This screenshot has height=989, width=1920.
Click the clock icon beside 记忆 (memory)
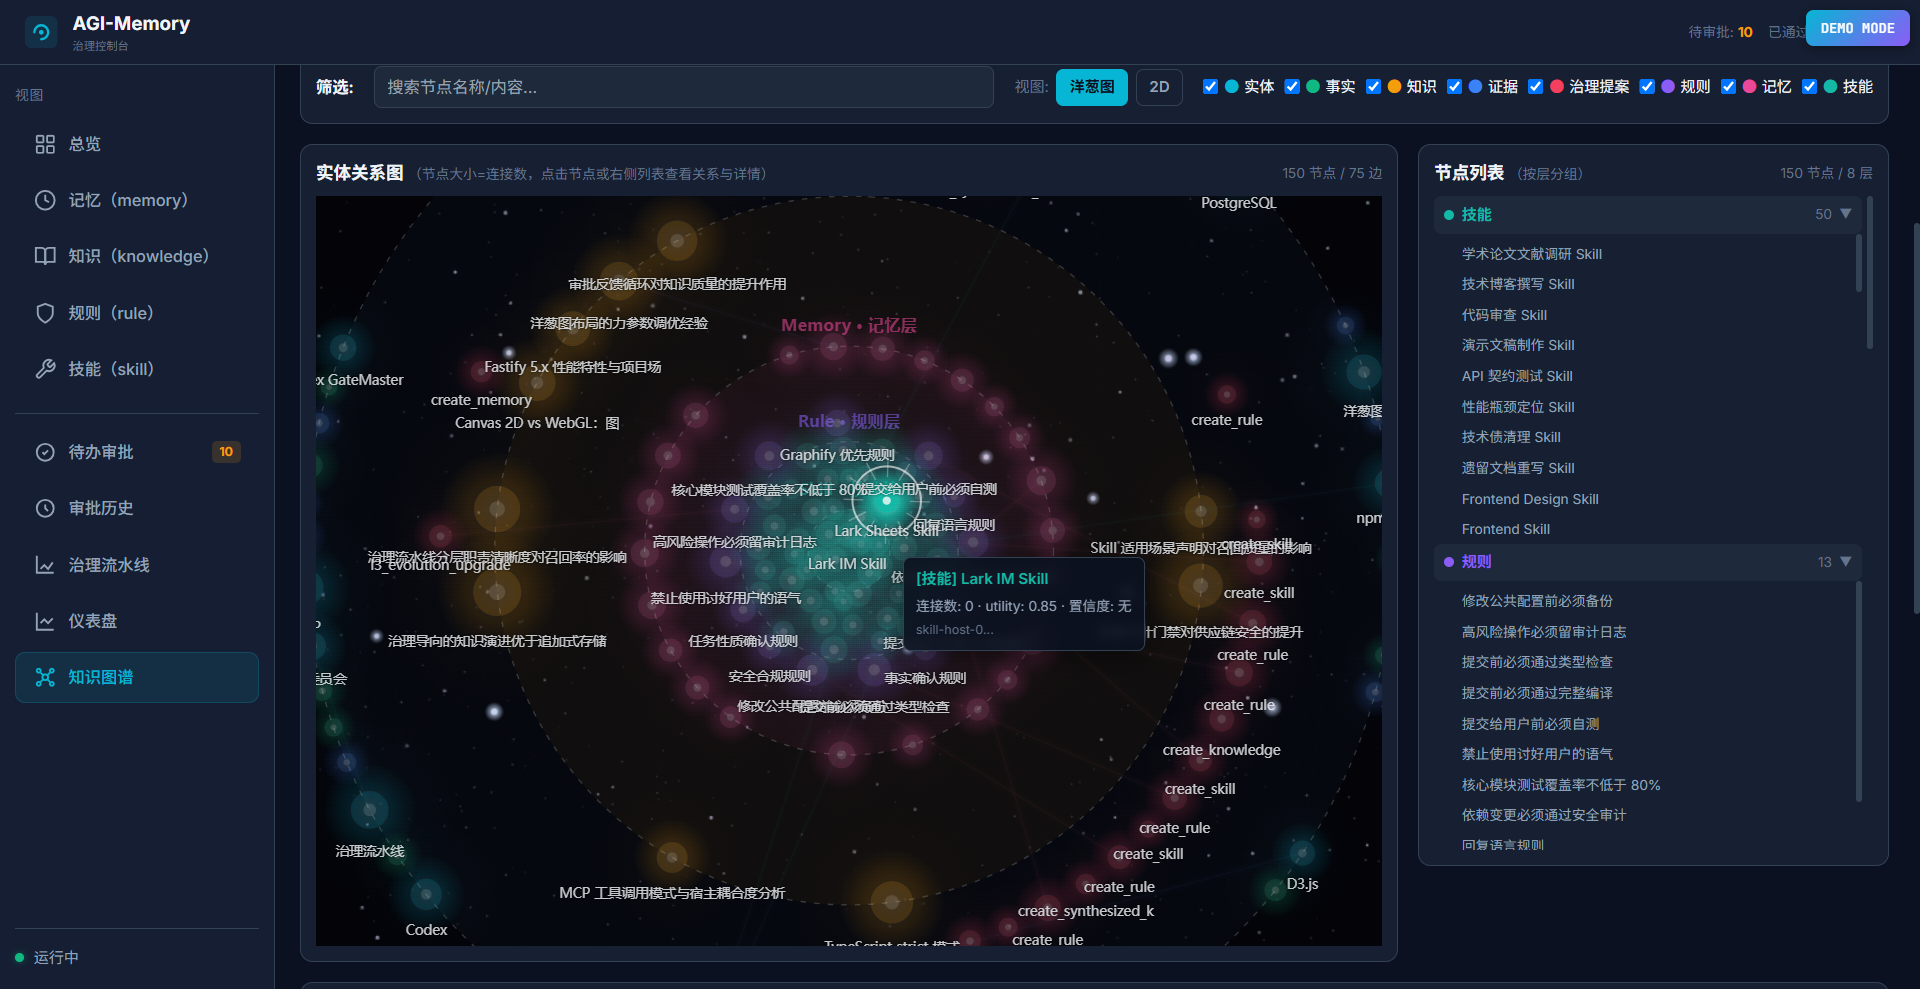[45, 200]
